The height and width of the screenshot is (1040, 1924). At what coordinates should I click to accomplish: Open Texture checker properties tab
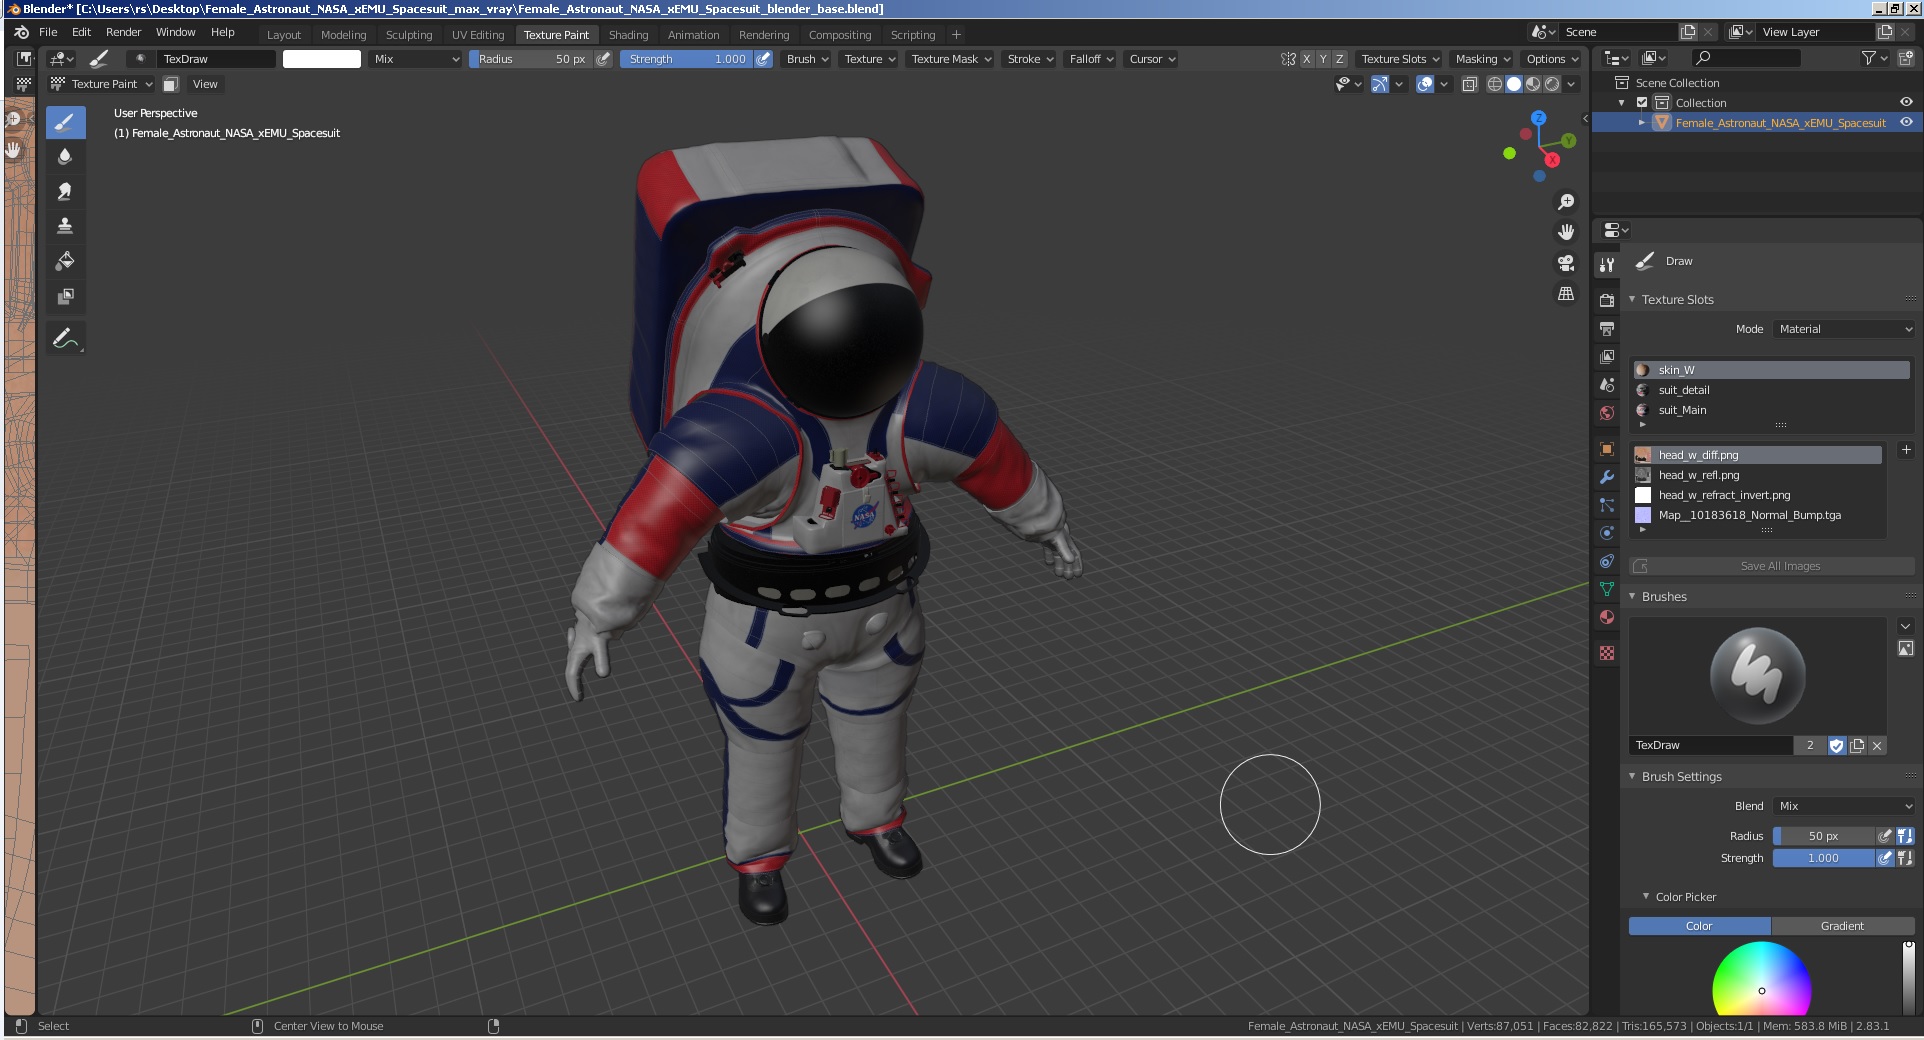tap(1607, 653)
